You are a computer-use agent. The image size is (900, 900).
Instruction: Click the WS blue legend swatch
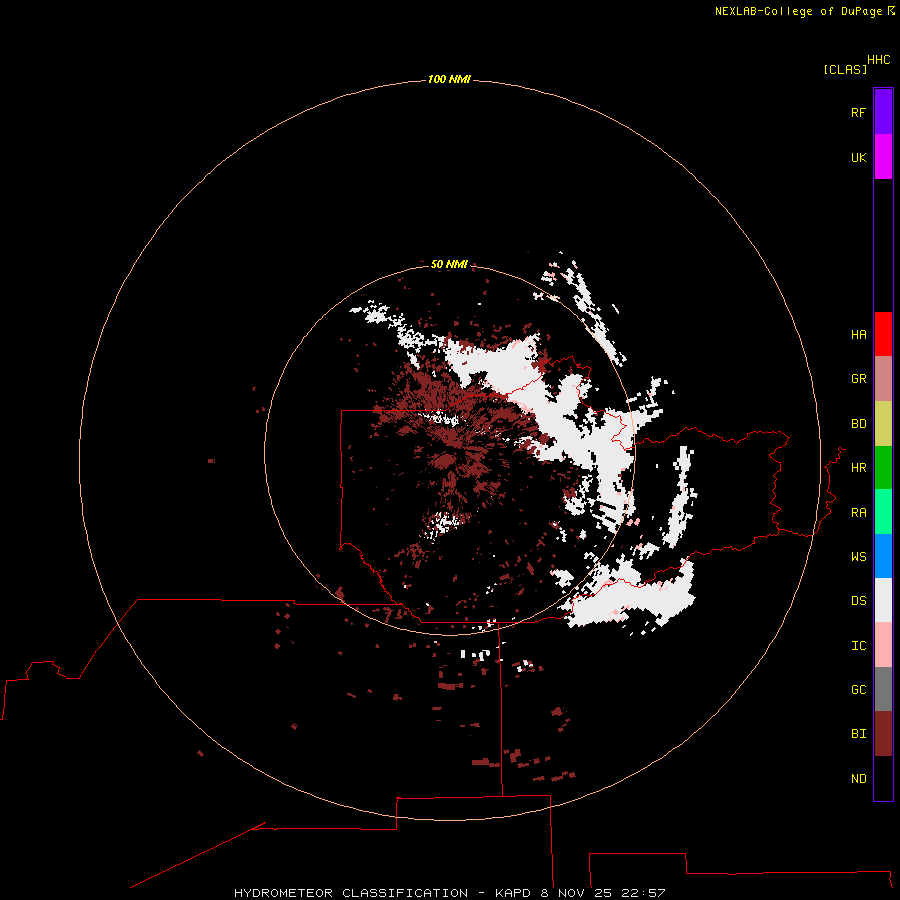(883, 556)
